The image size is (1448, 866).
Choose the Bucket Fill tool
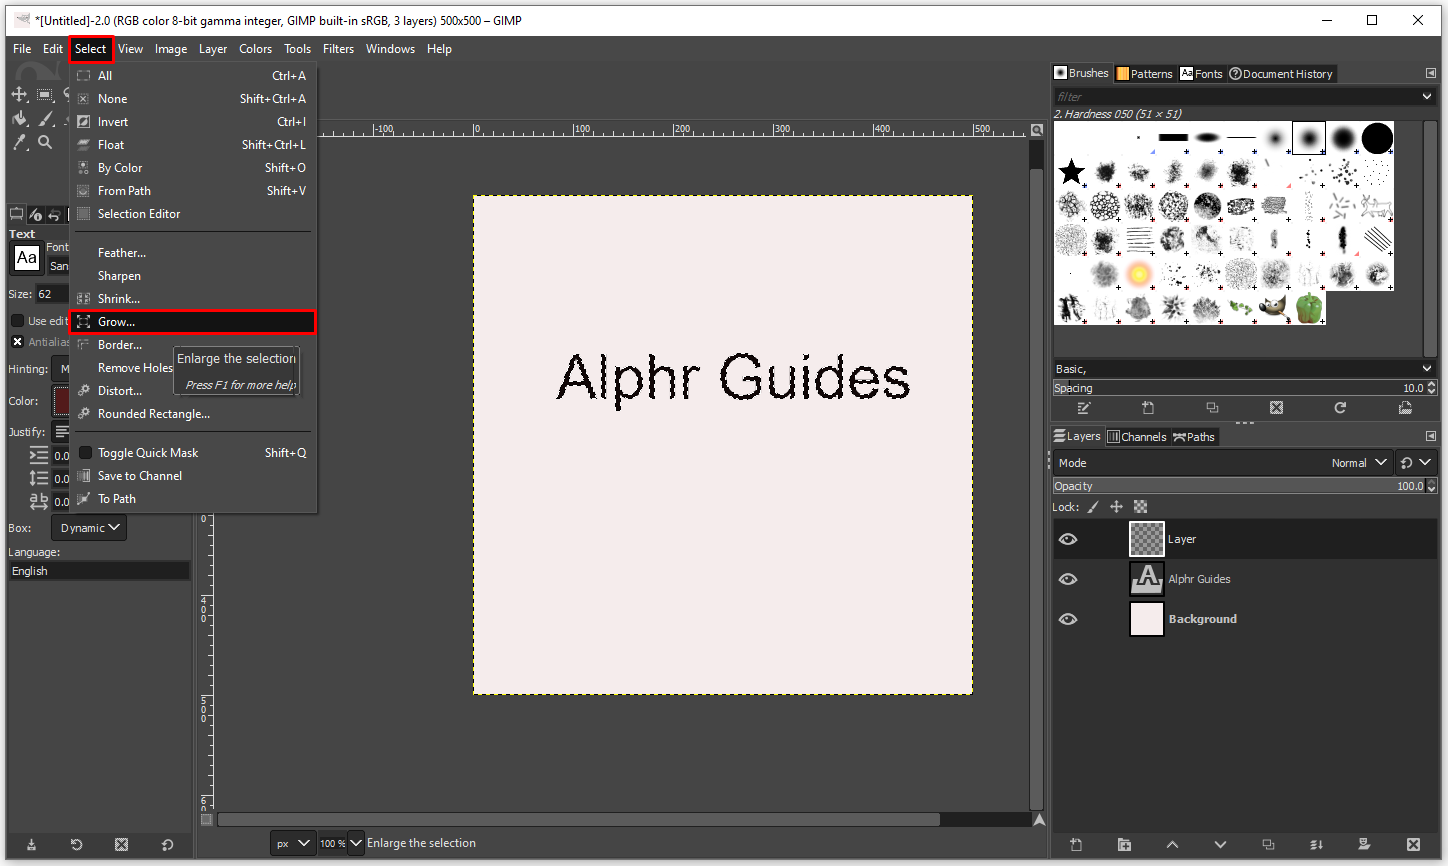tap(20, 119)
